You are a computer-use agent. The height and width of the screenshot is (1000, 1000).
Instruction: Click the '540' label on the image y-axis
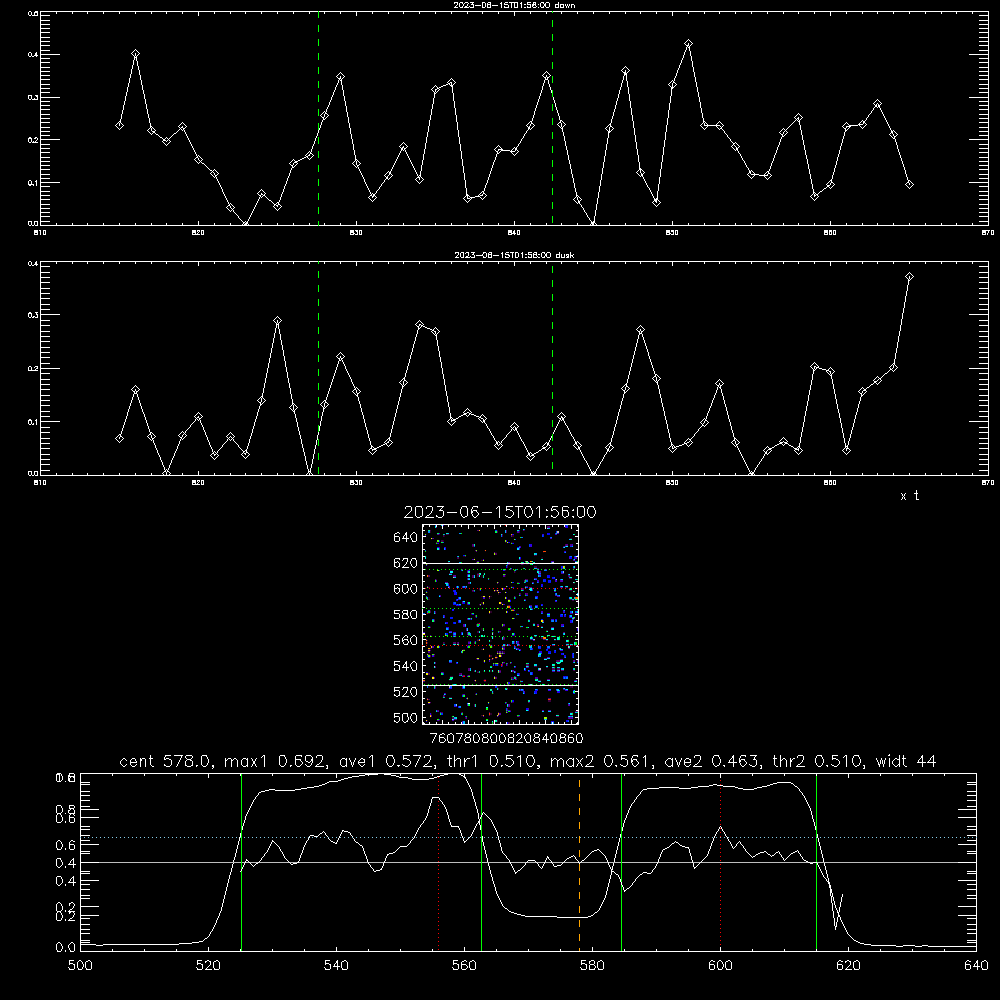tap(406, 666)
